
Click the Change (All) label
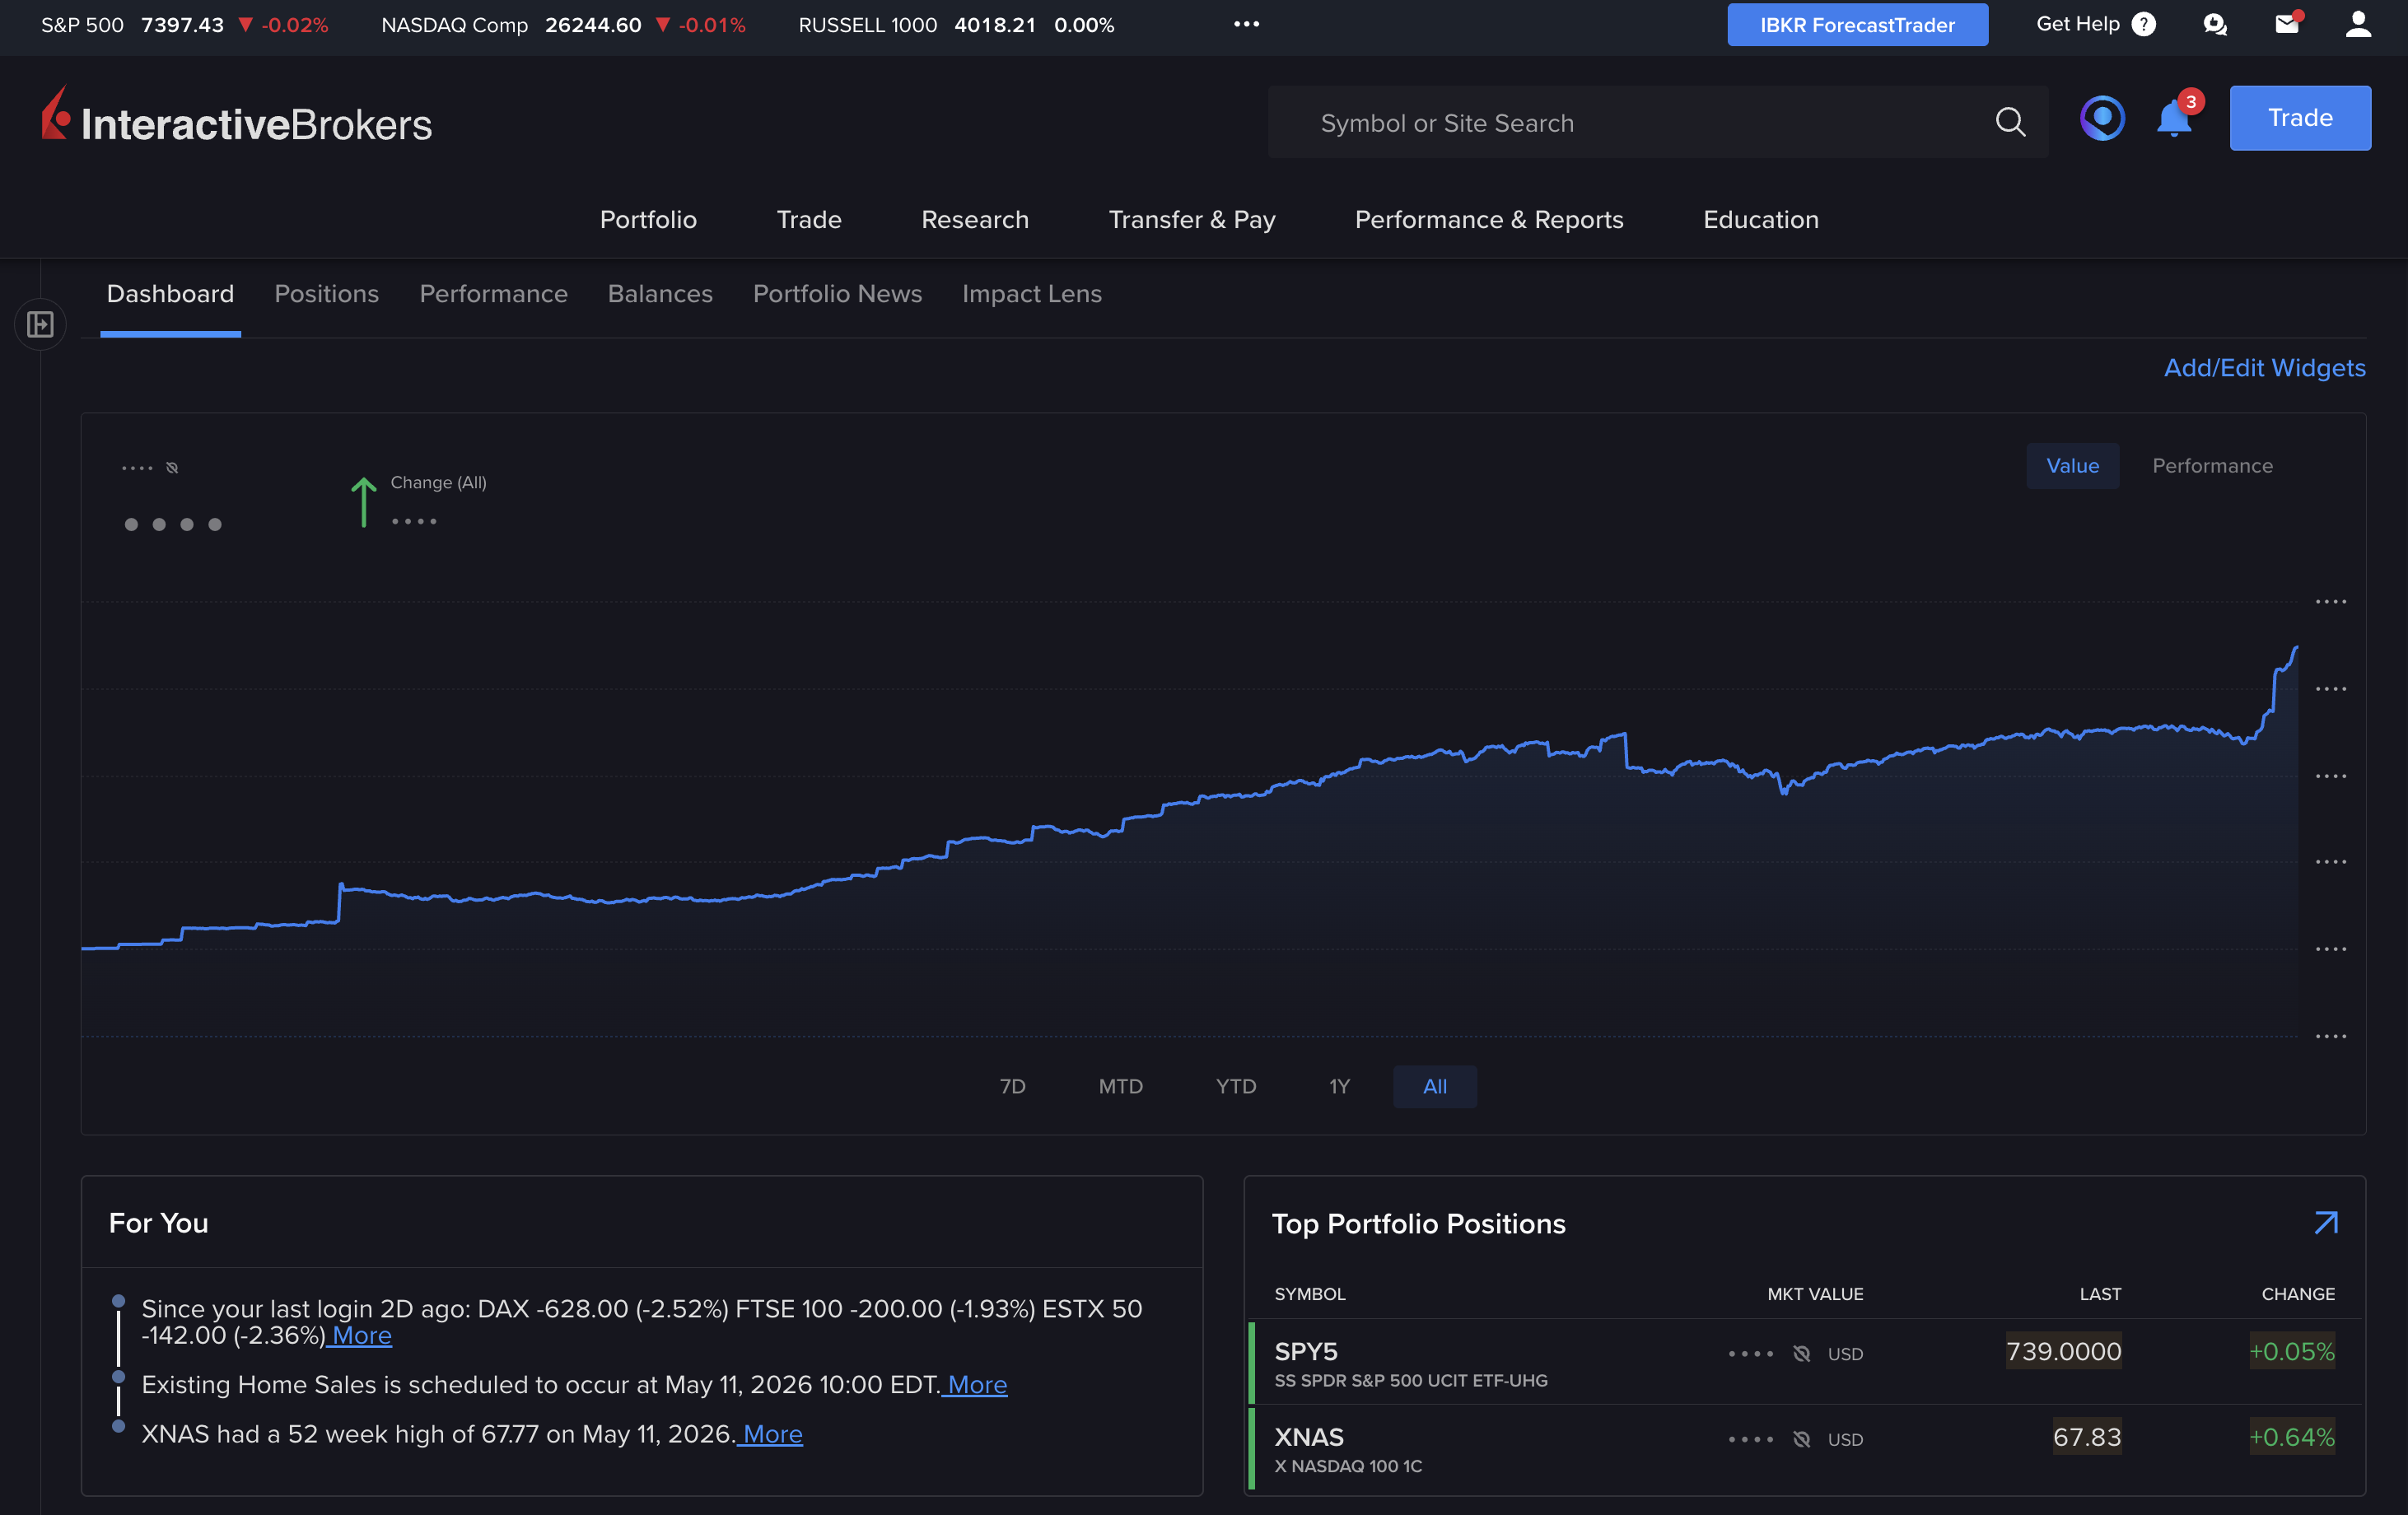click(x=438, y=482)
